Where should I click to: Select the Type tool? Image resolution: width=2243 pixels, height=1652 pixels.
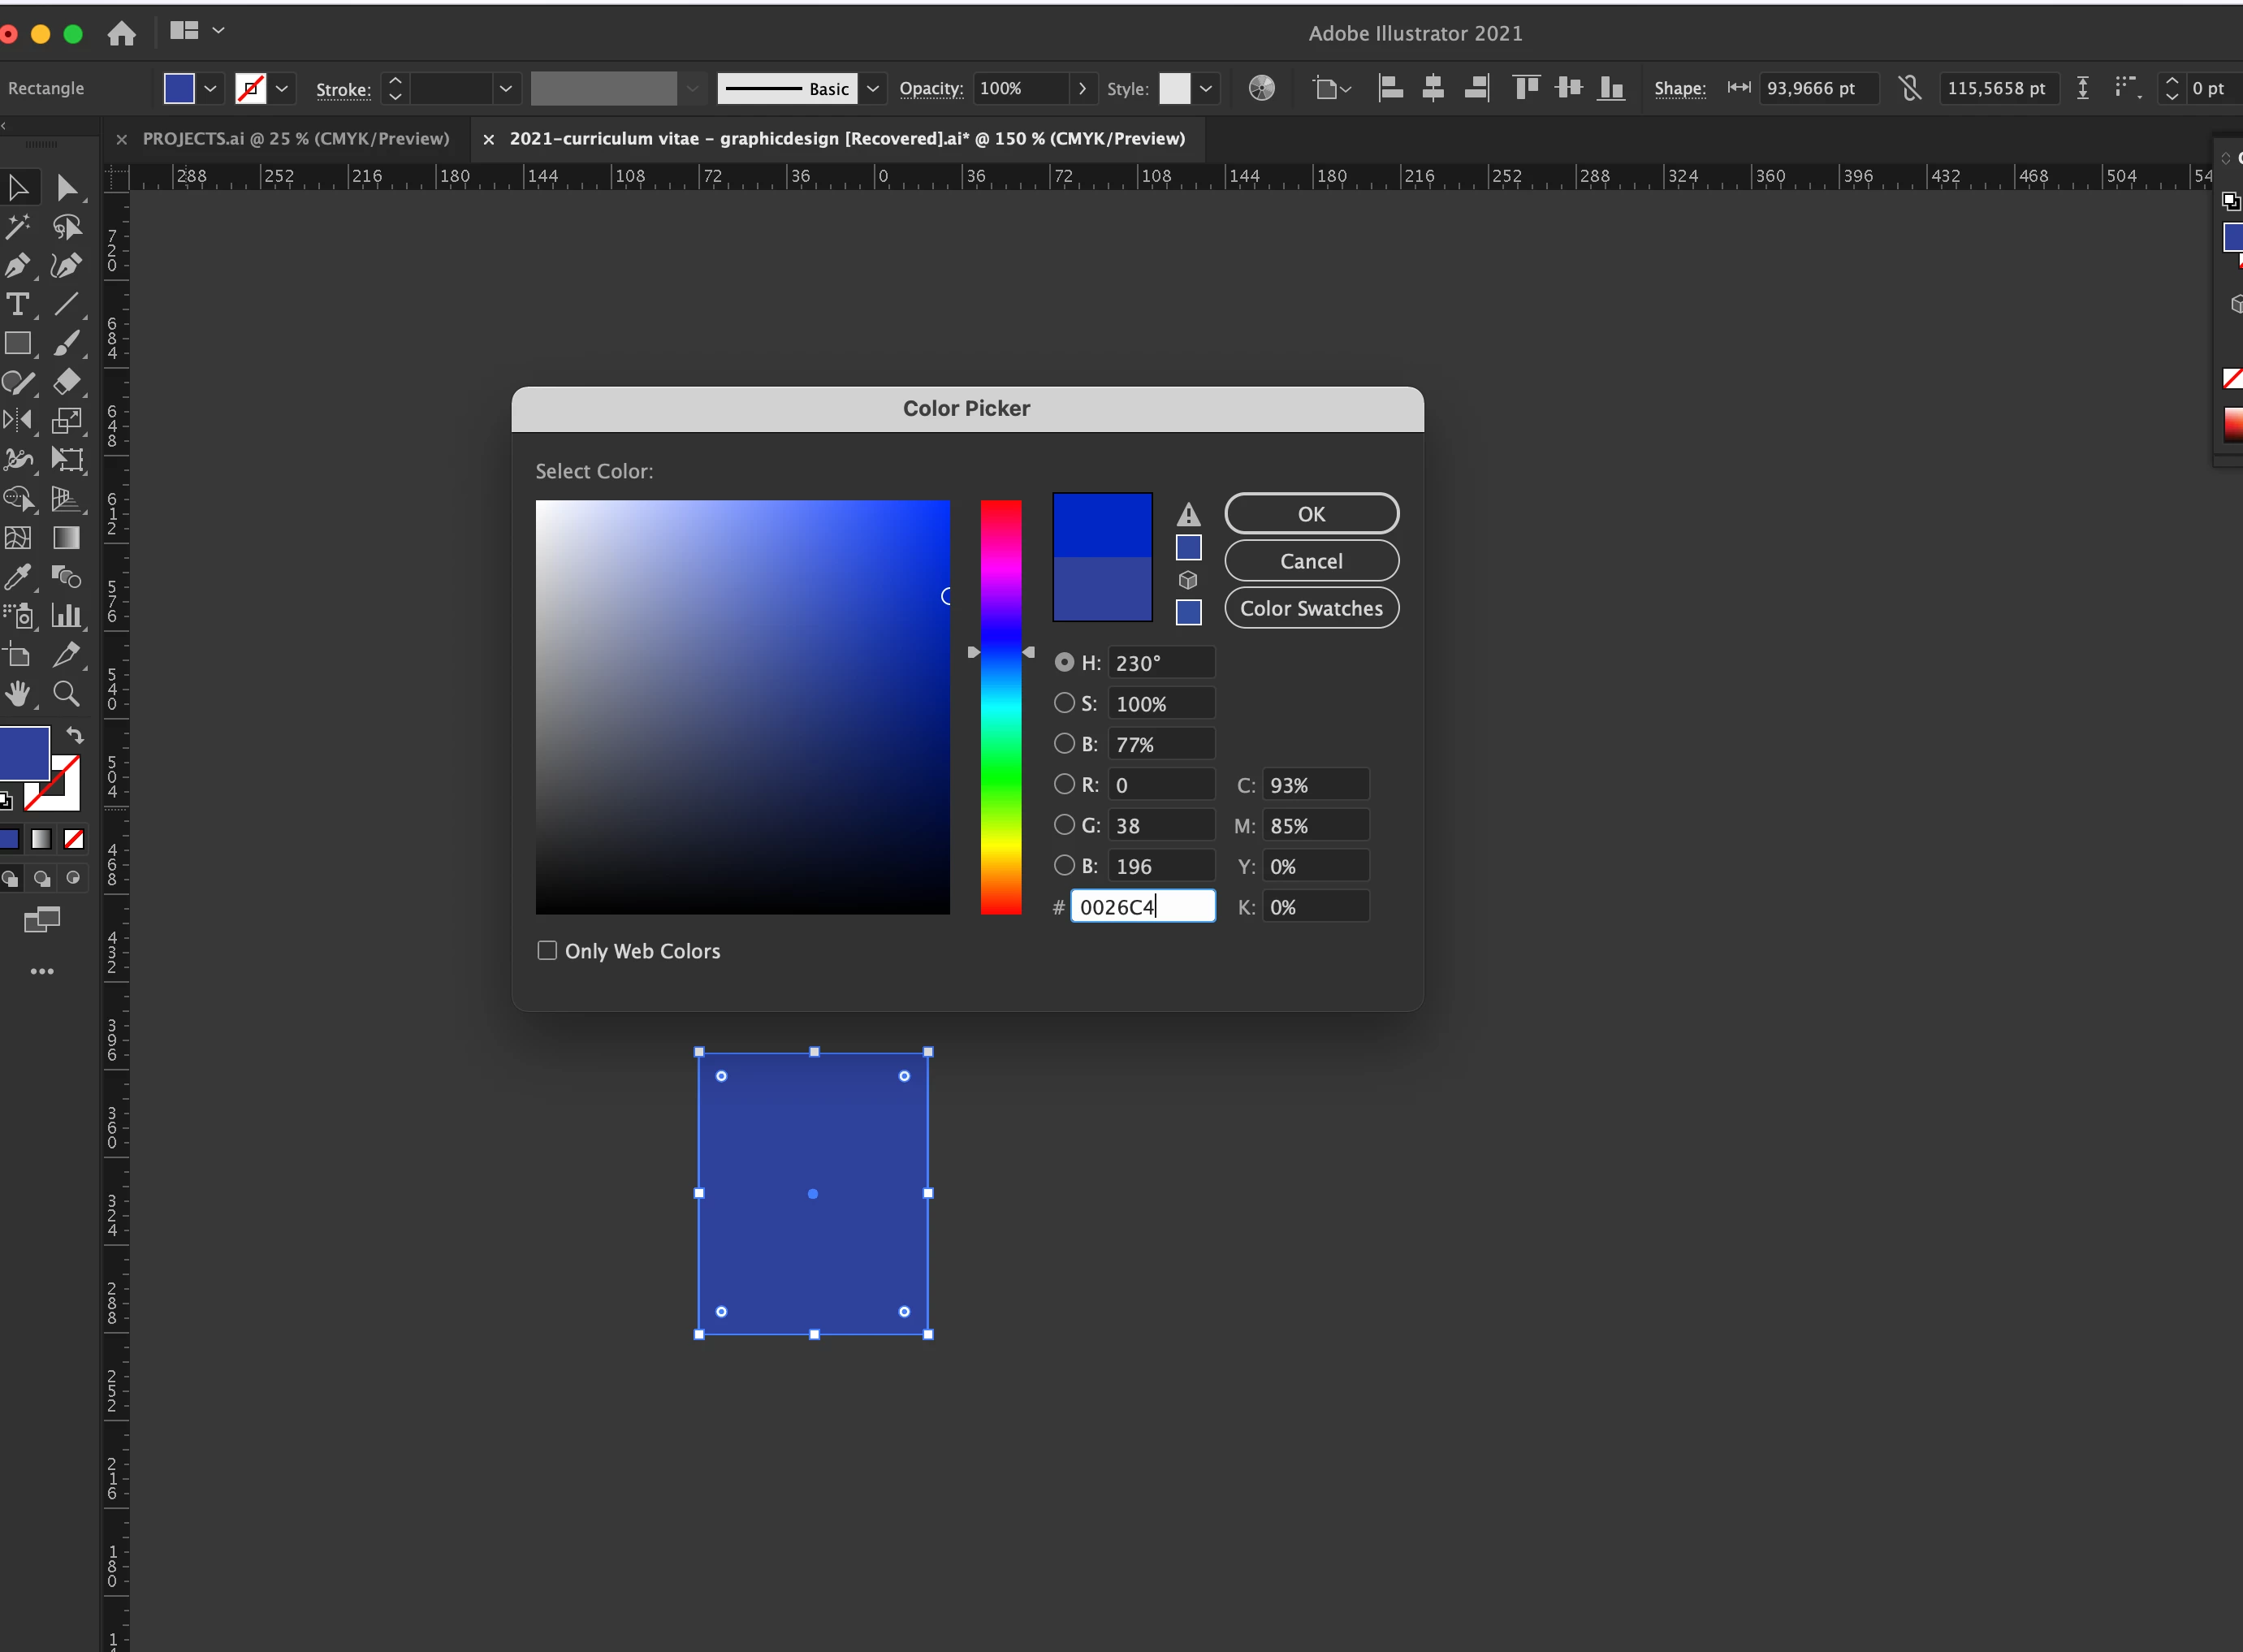(17, 304)
